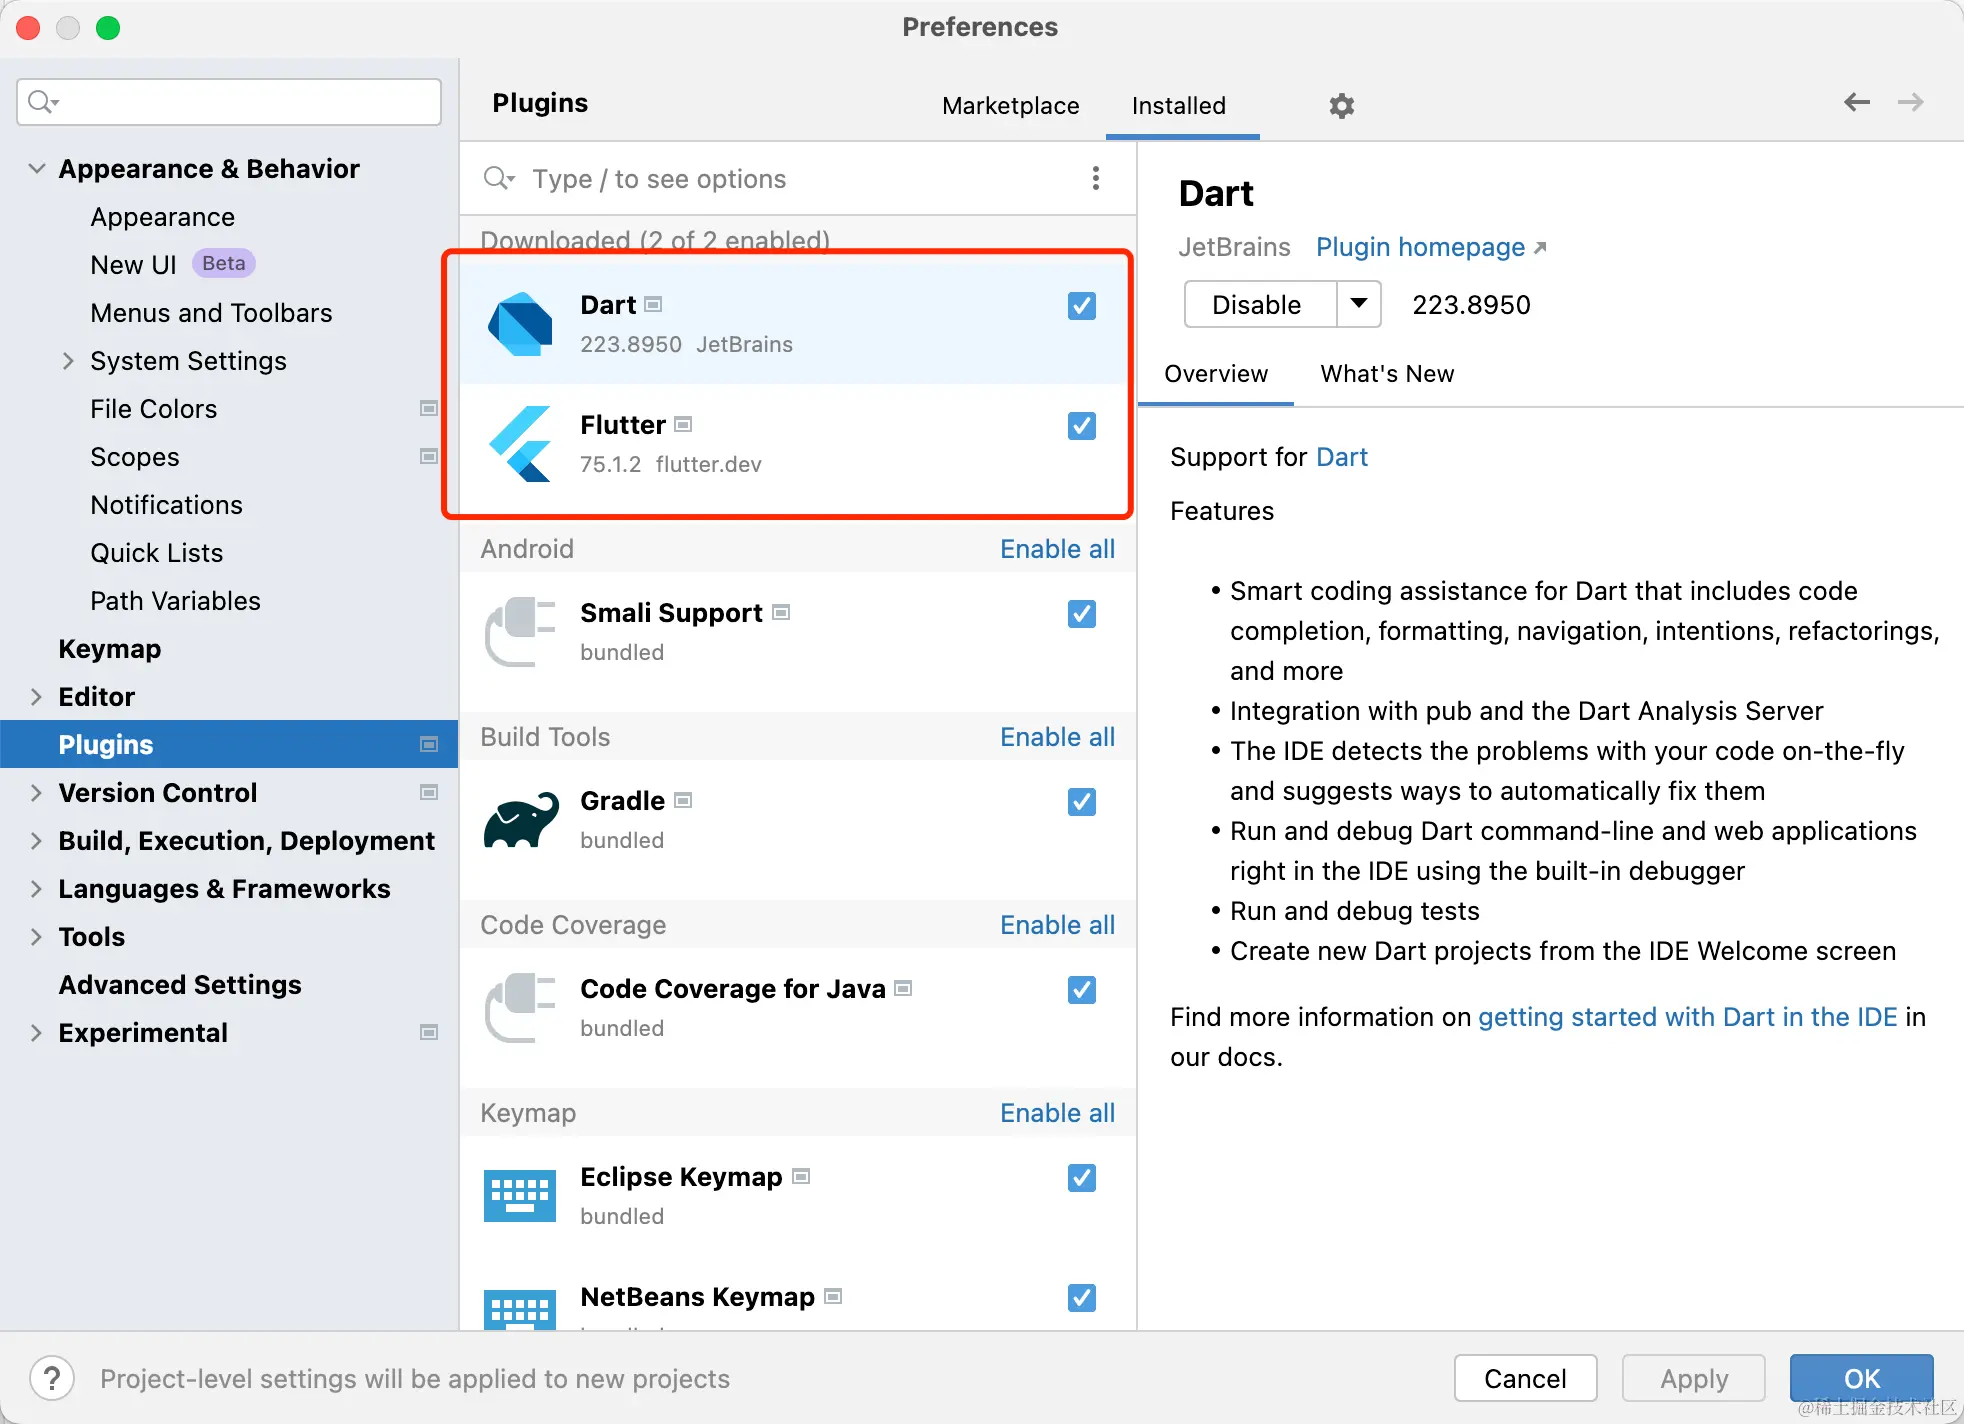The image size is (1964, 1424).
Task: Select Keymap in the settings tree
Action: coord(109,648)
